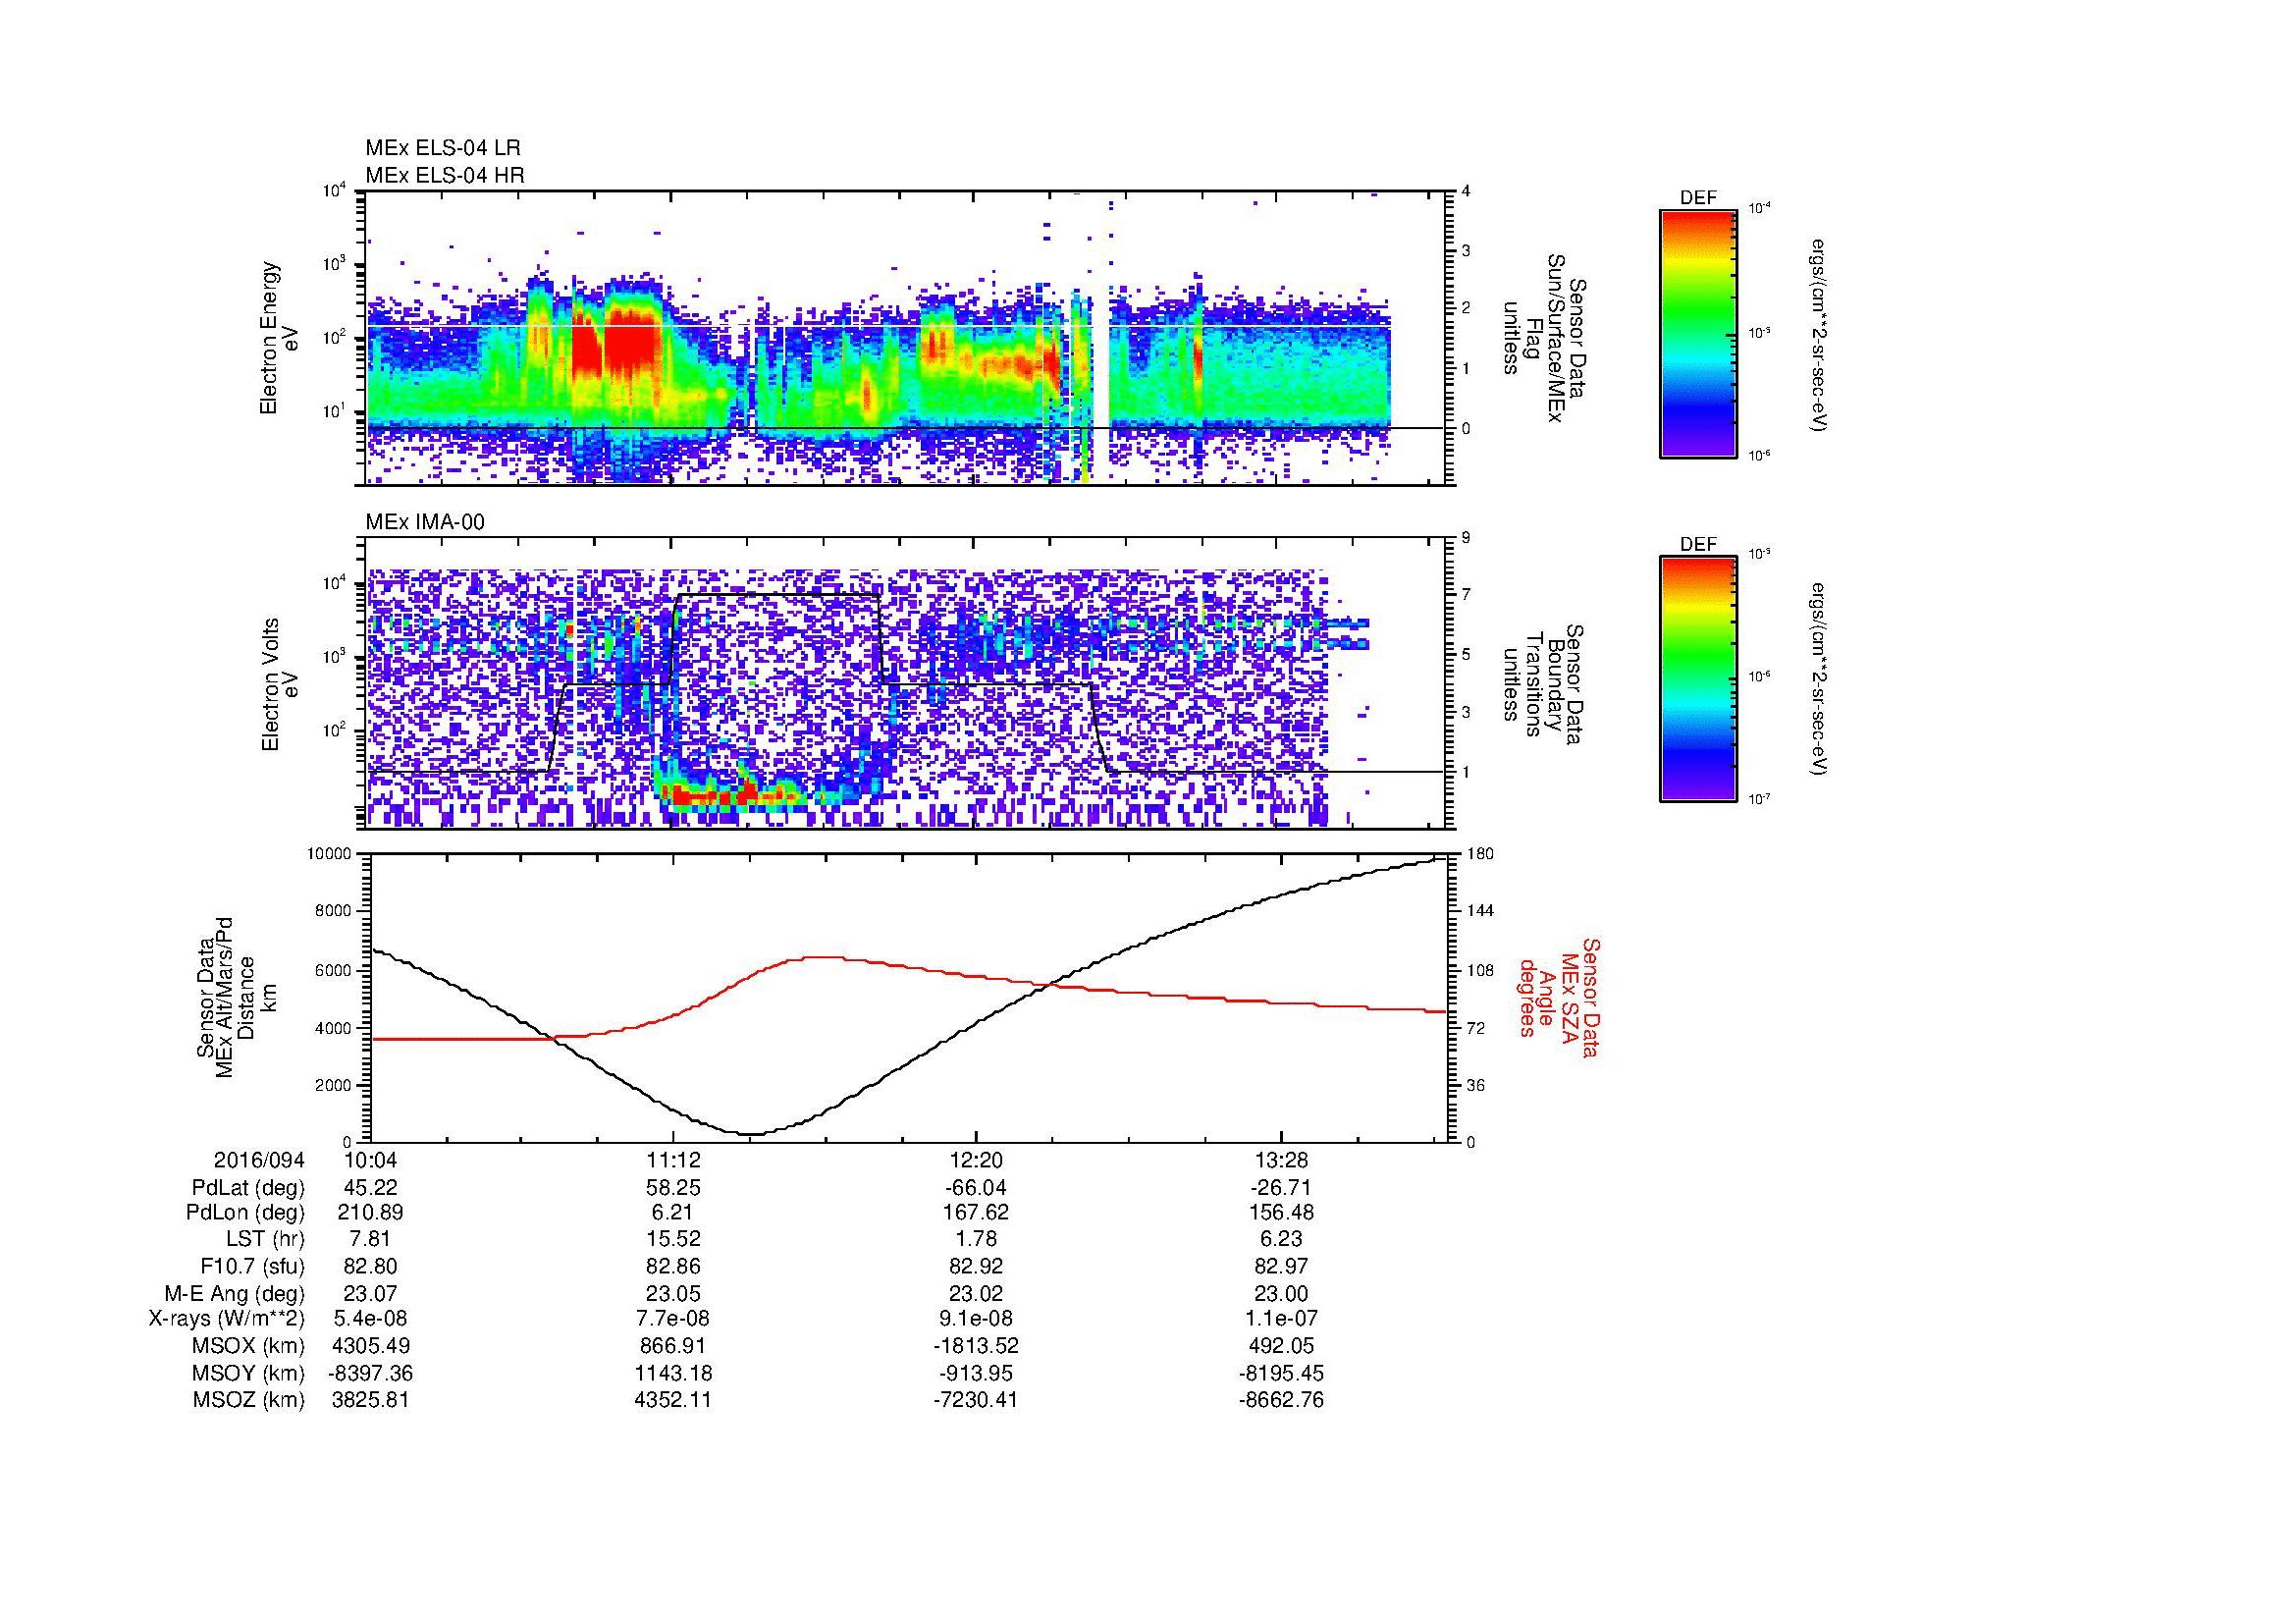Image resolution: width=2296 pixels, height=1623 pixels.
Task: Click the 10000 km altitude tick label
Action: pos(331,854)
